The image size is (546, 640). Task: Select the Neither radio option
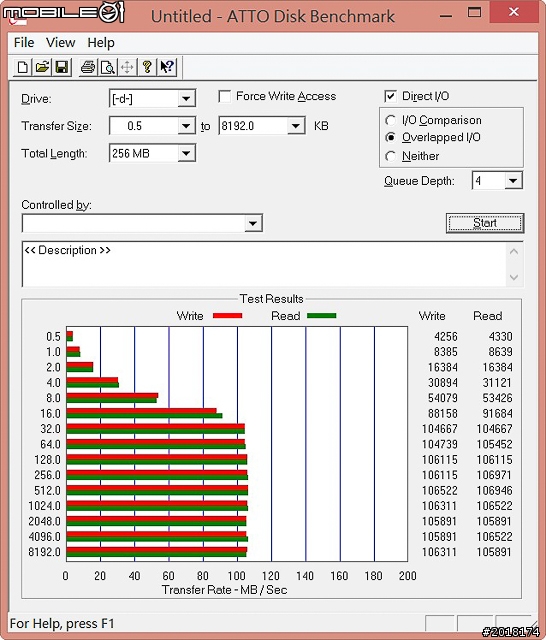click(391, 156)
